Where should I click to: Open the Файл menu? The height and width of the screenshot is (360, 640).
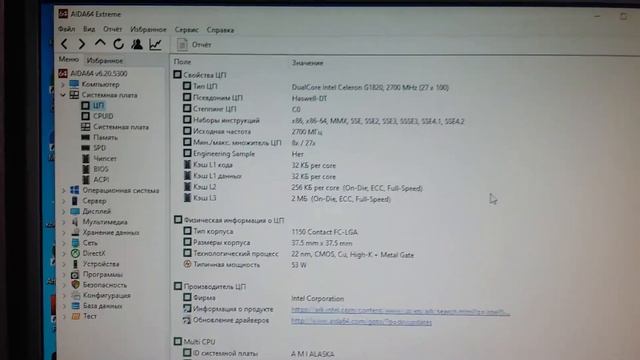67,29
